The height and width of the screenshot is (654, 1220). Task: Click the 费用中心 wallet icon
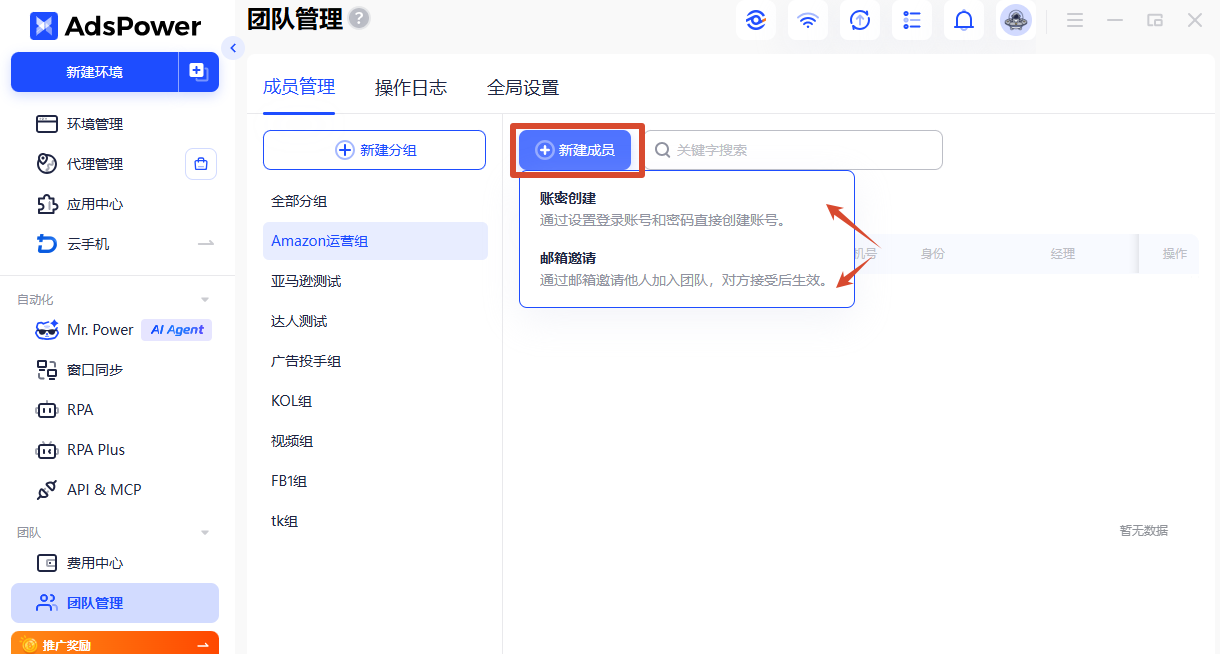46,563
